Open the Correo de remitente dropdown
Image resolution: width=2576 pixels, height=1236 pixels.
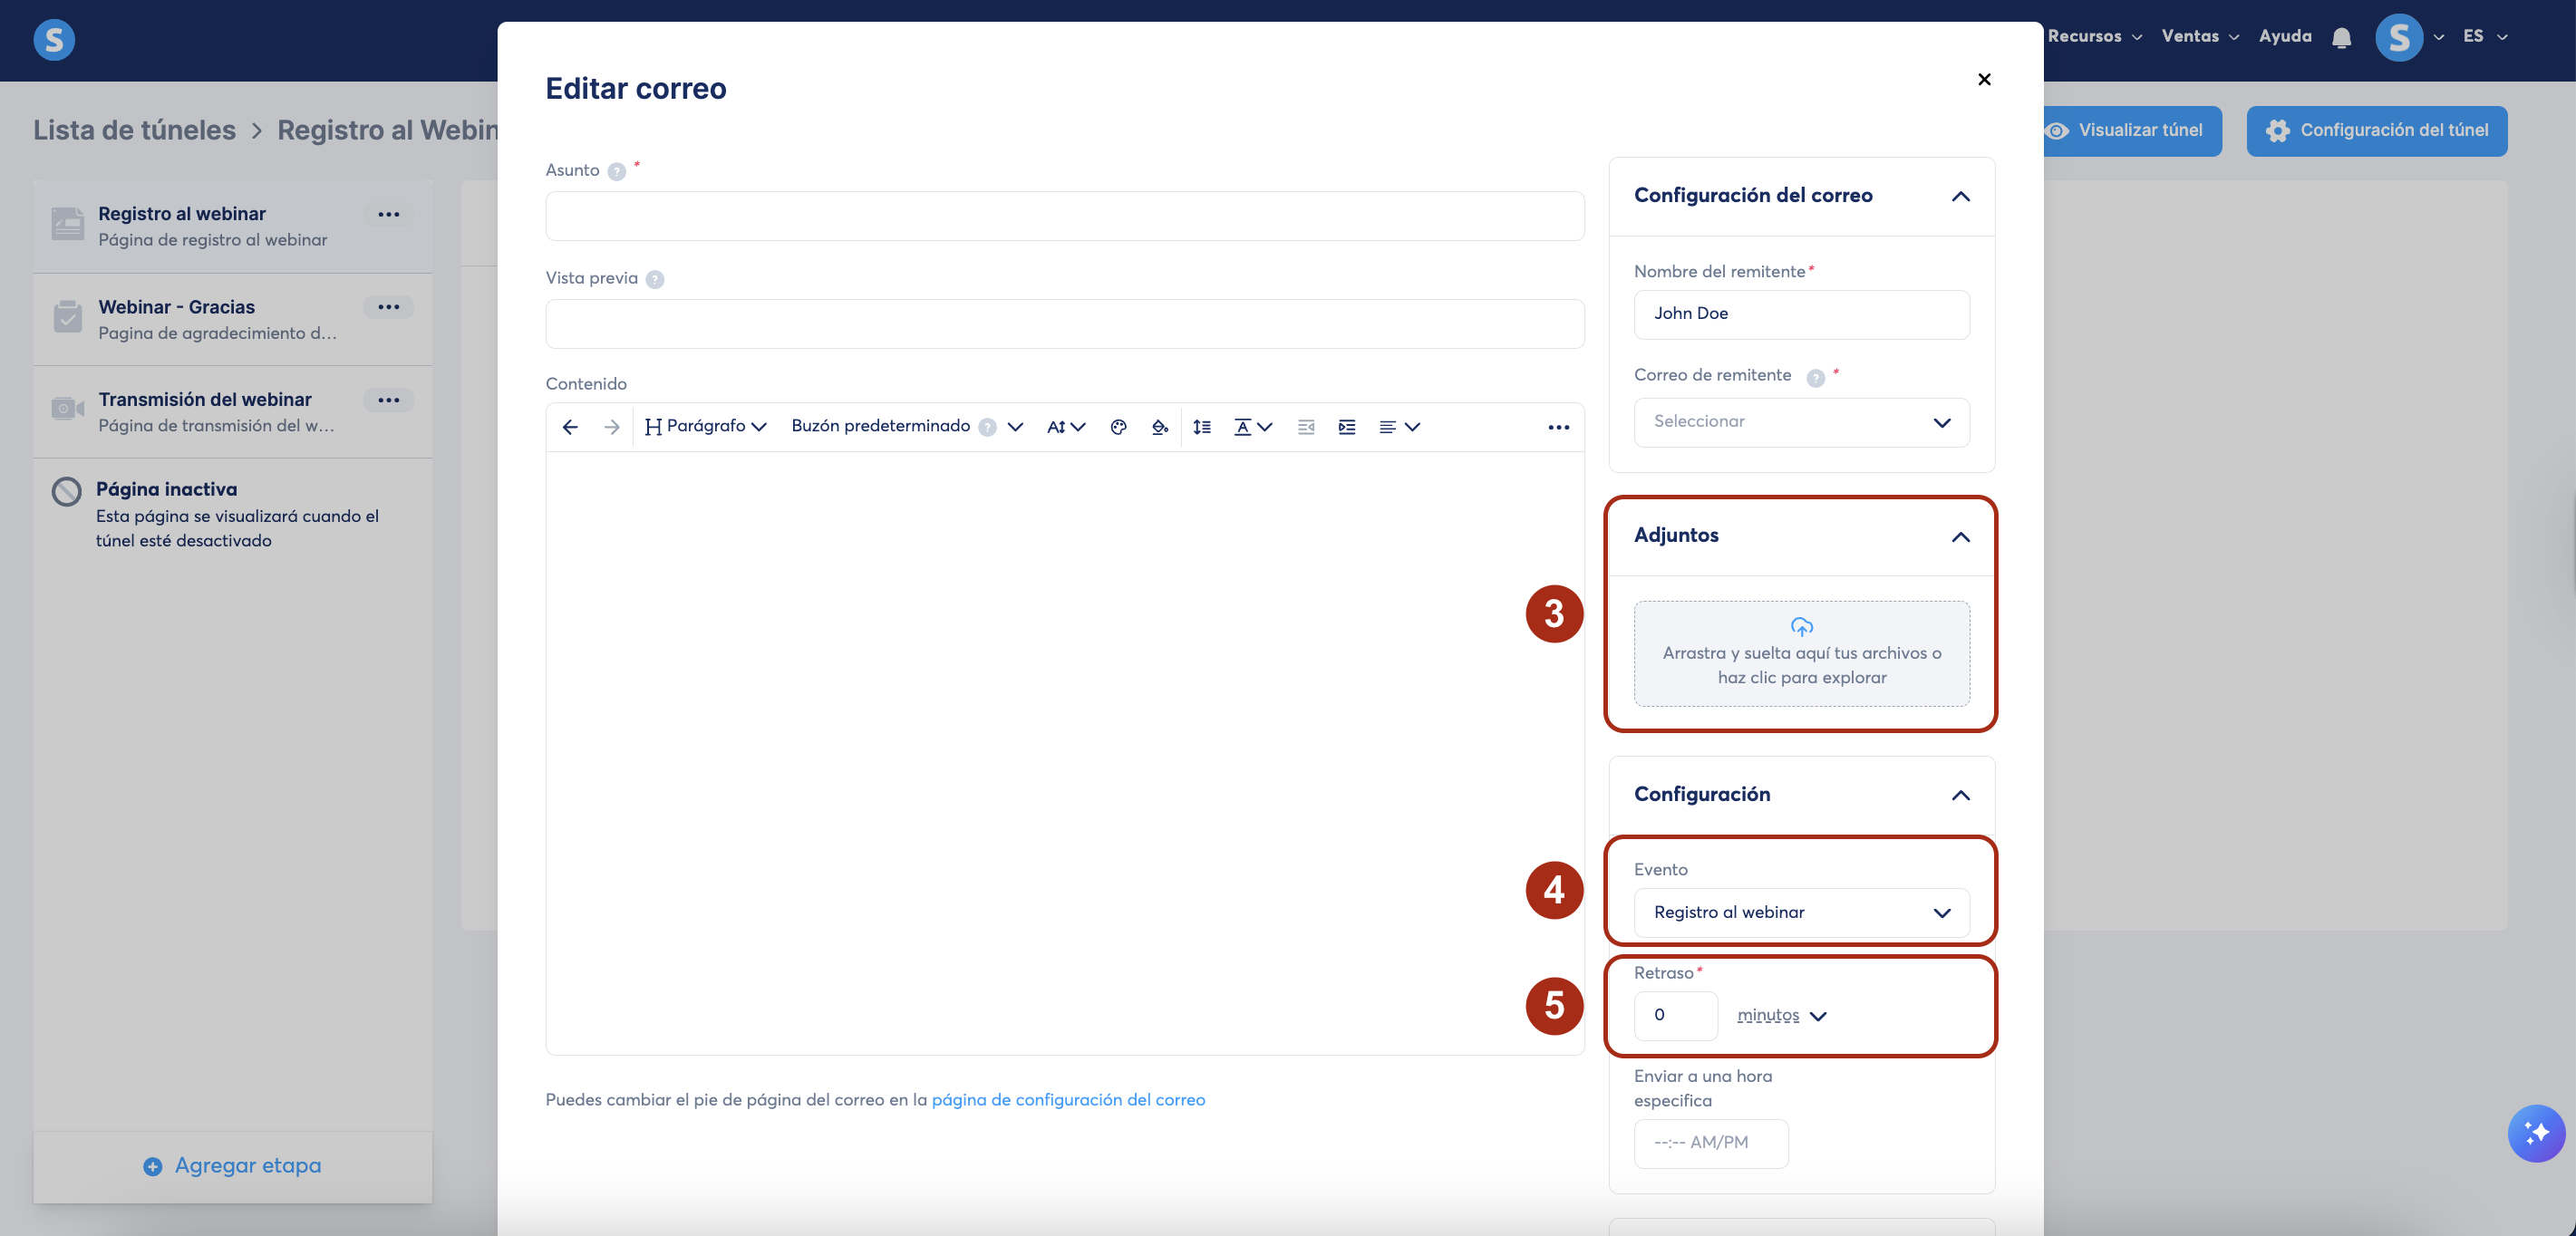point(1801,422)
